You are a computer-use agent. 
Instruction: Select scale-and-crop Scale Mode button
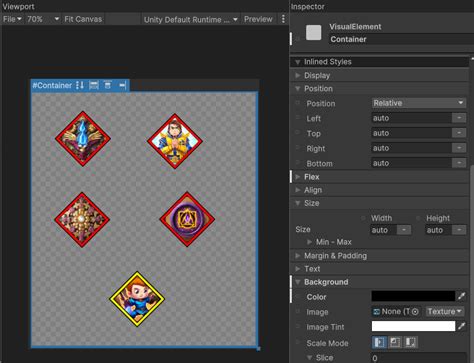[x=395, y=342]
